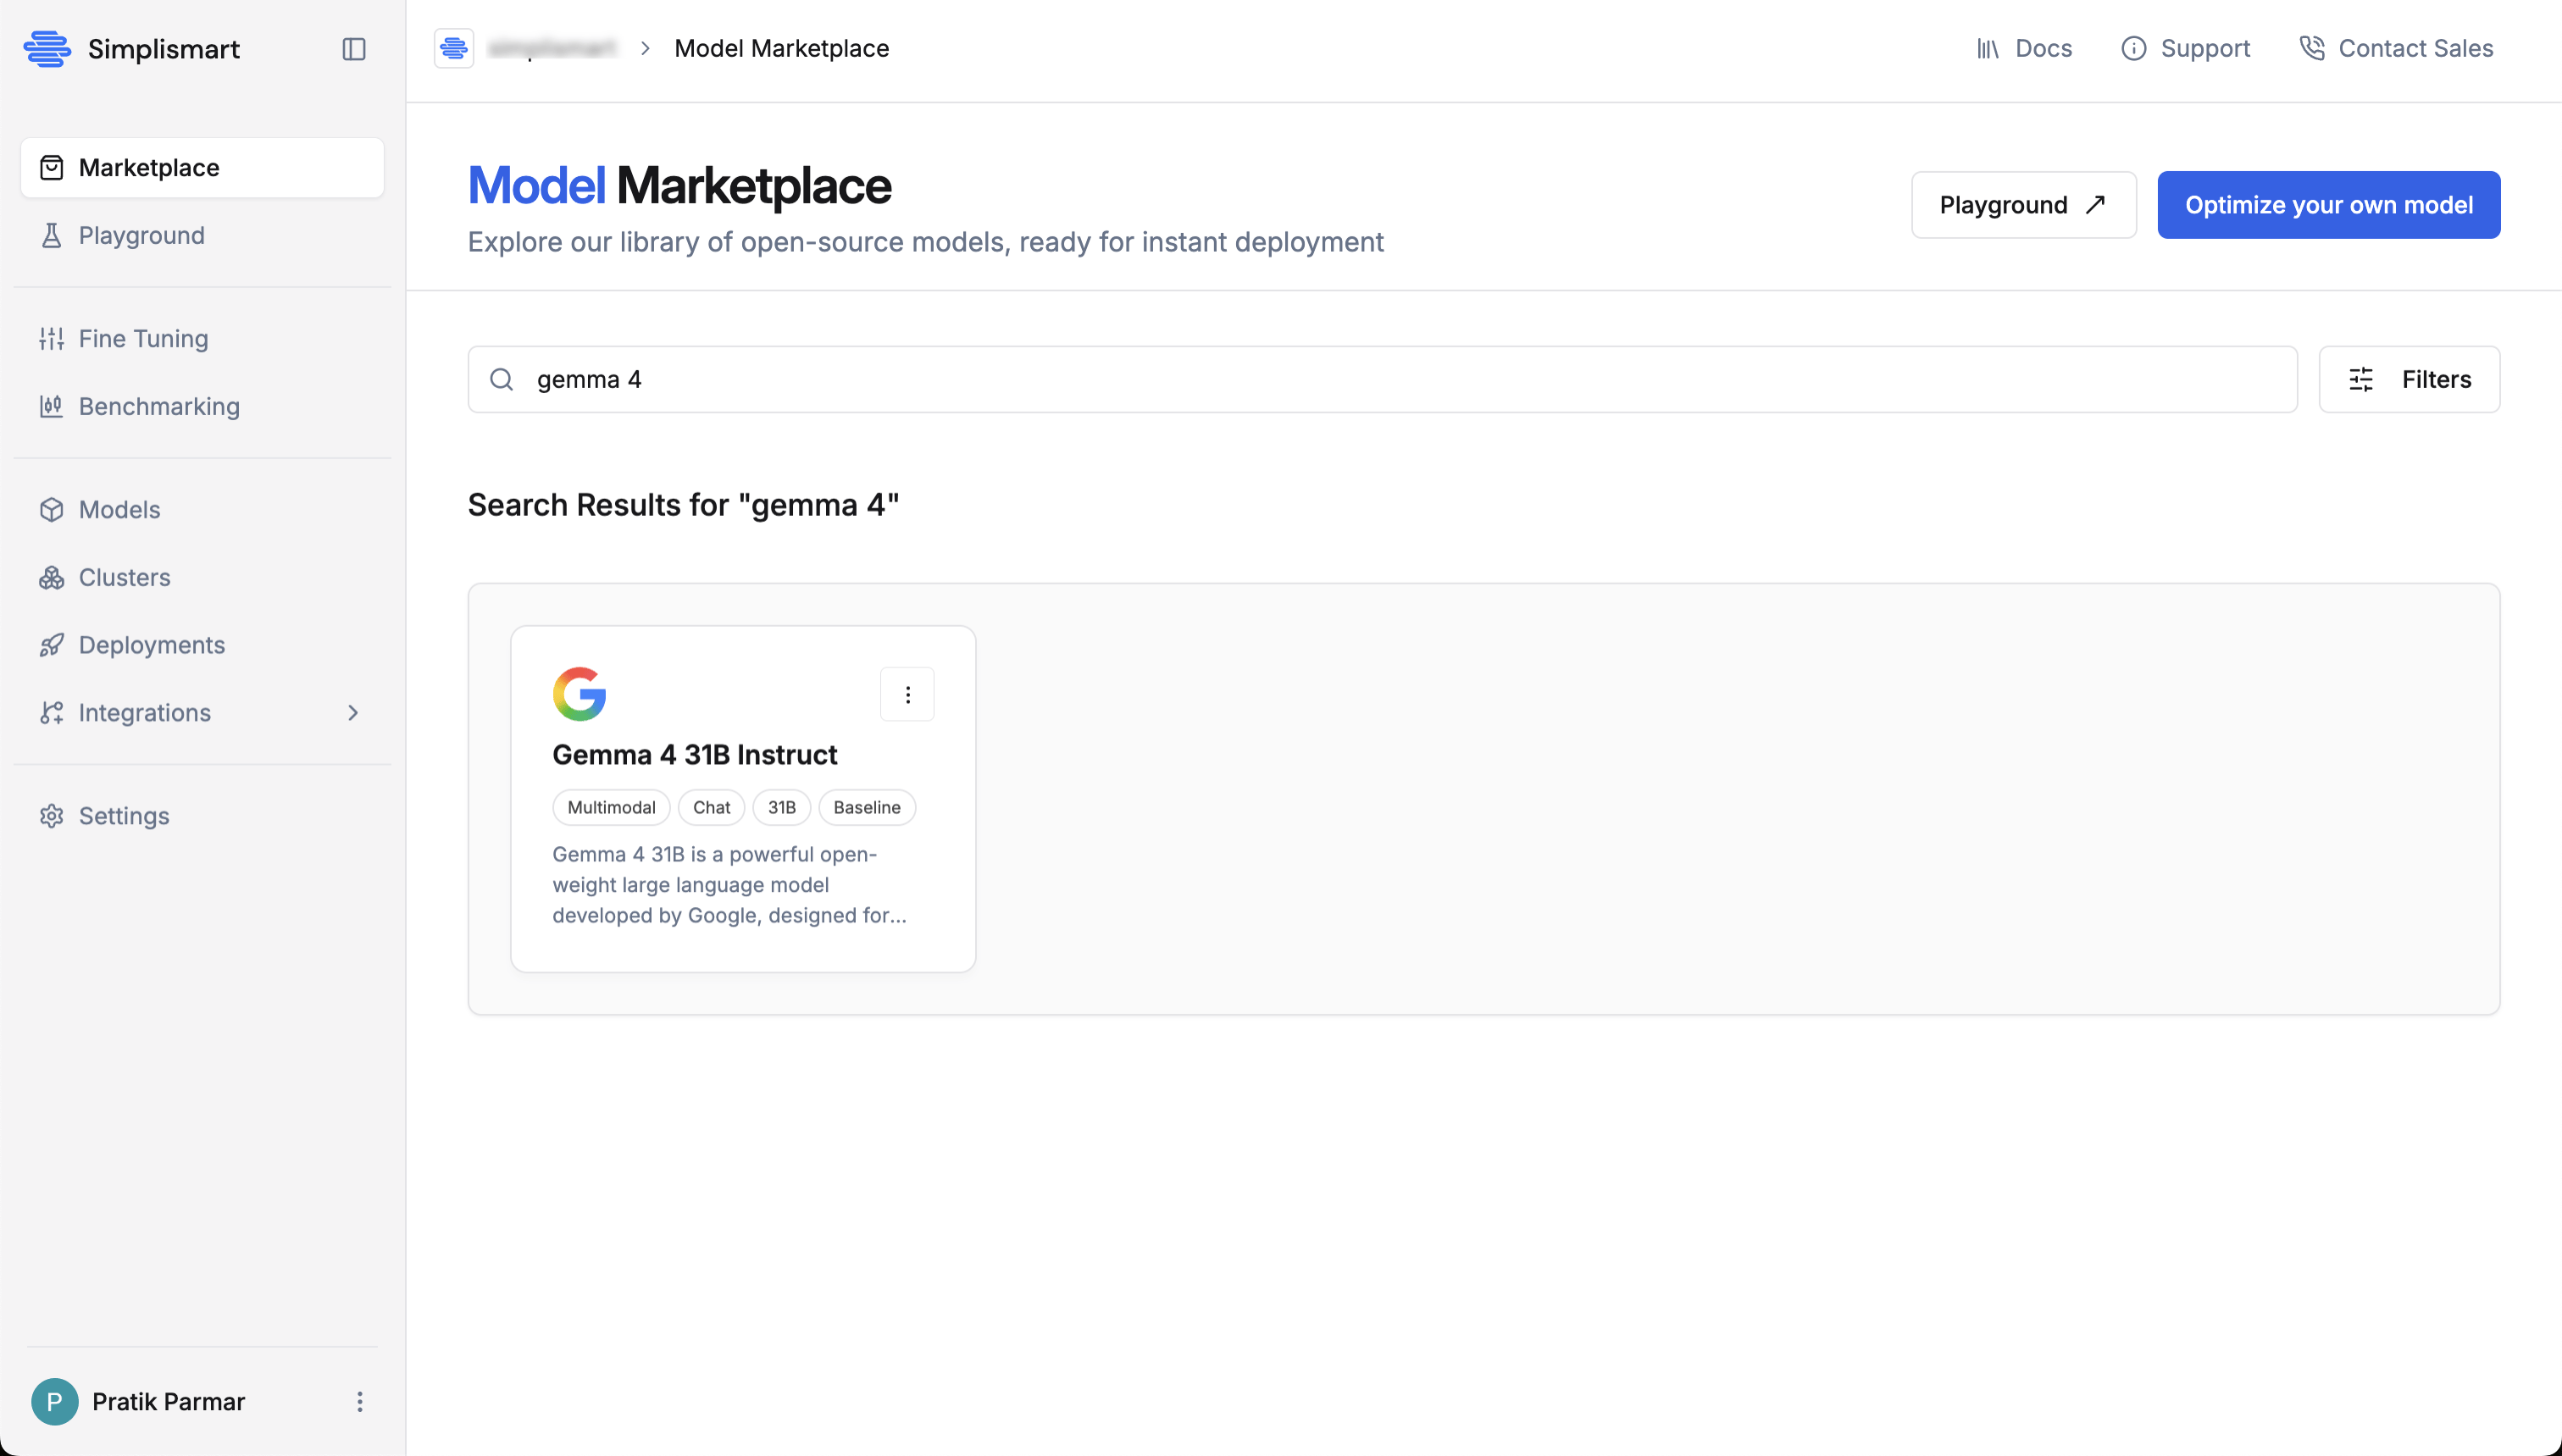Image resolution: width=2562 pixels, height=1456 pixels.
Task: Go to Clusters section
Action: pyautogui.click(x=202, y=577)
